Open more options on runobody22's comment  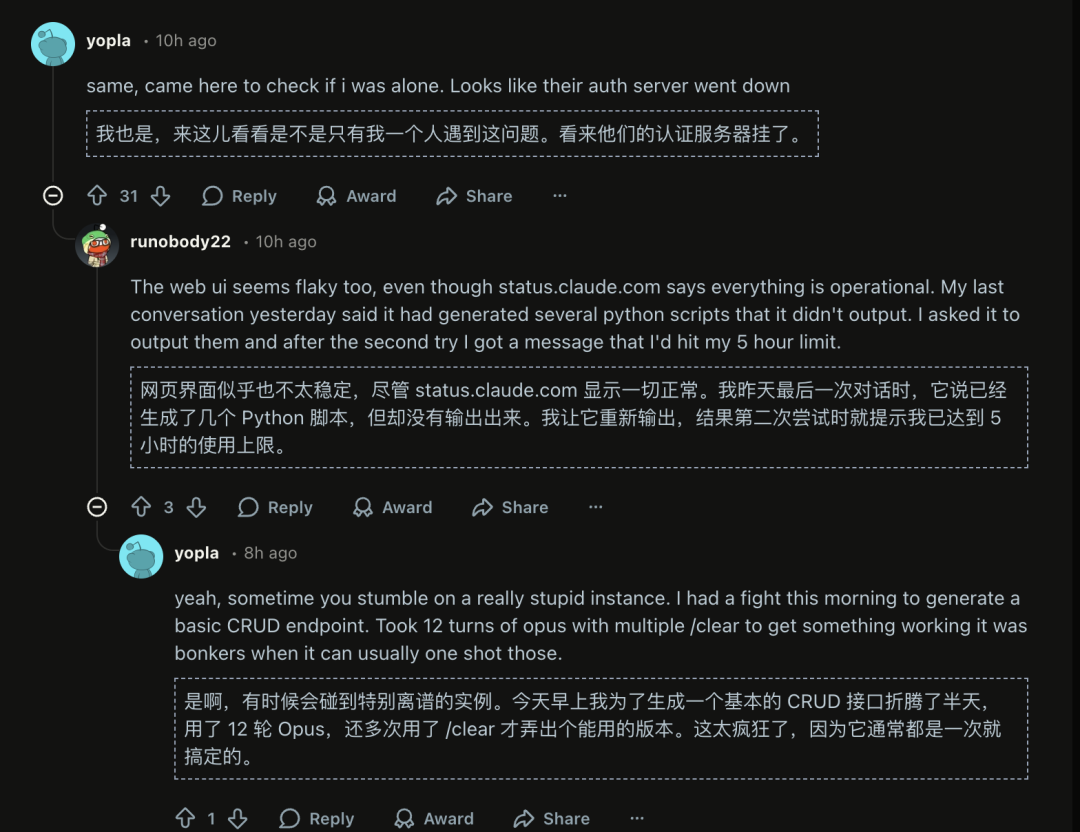pos(596,507)
